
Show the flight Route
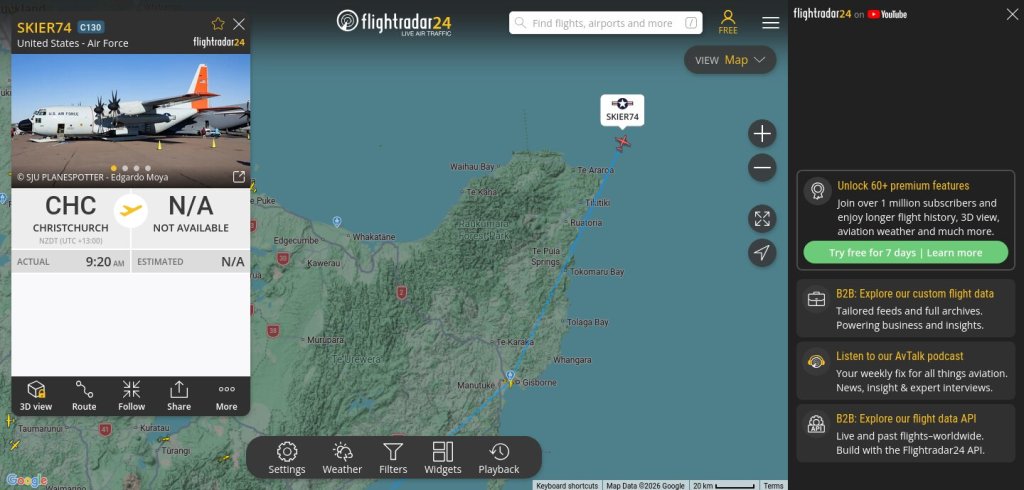84,395
